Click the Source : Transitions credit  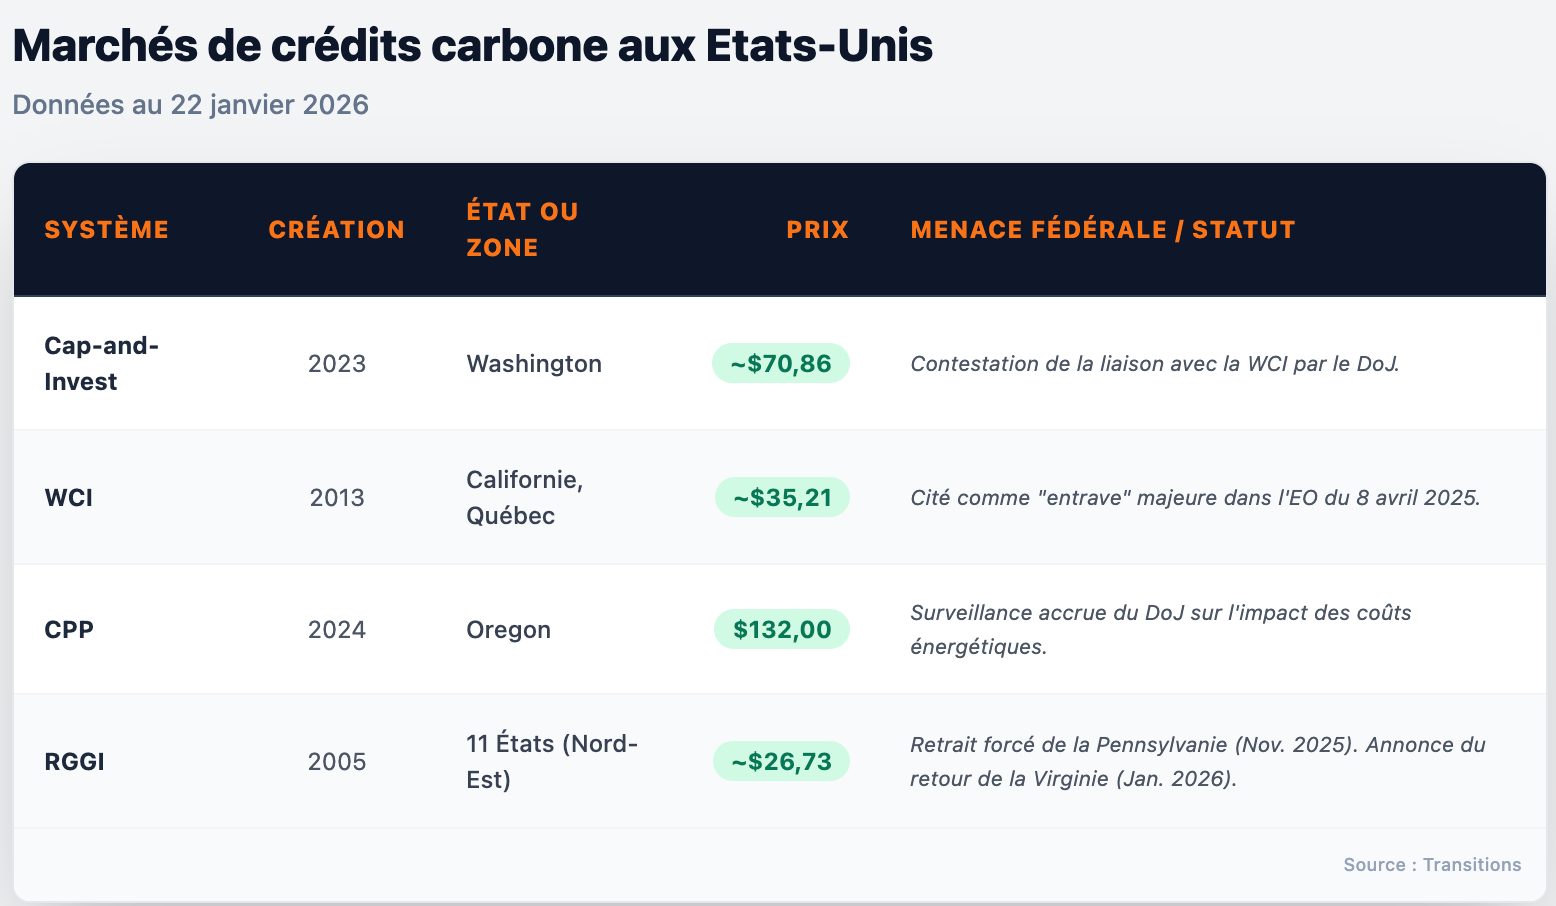(1431, 864)
